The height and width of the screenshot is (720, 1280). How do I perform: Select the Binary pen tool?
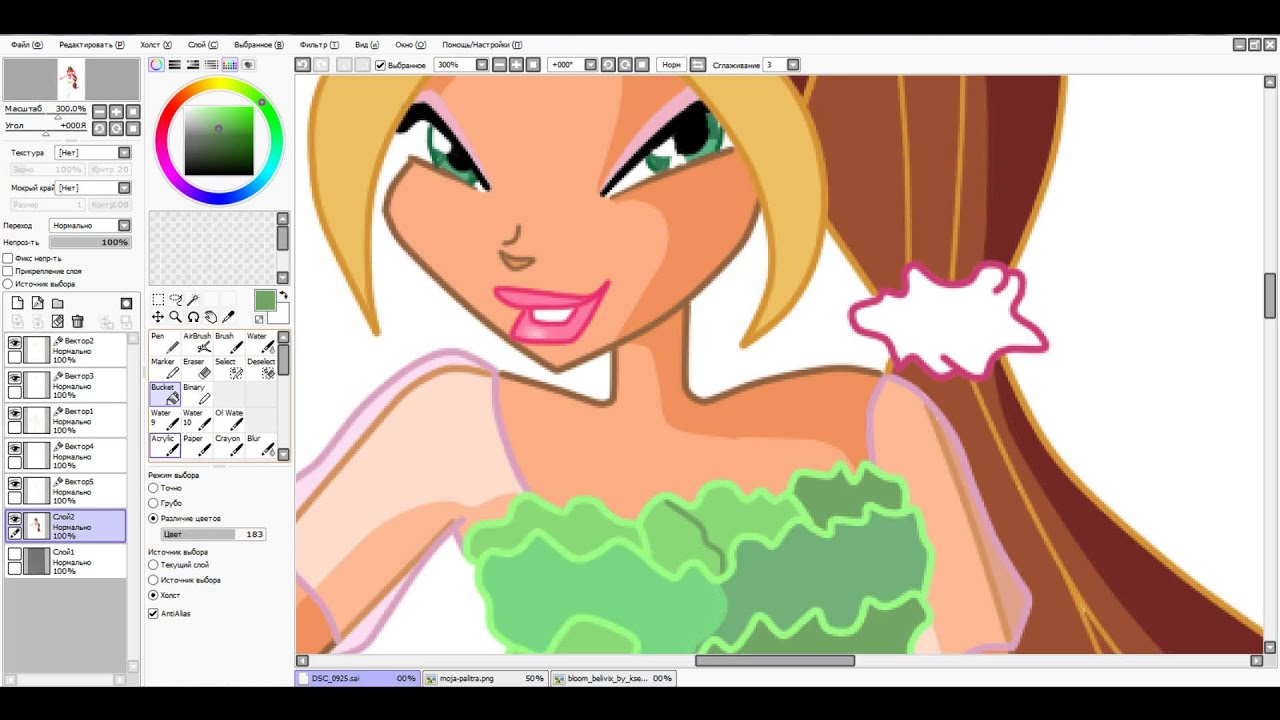click(197, 393)
